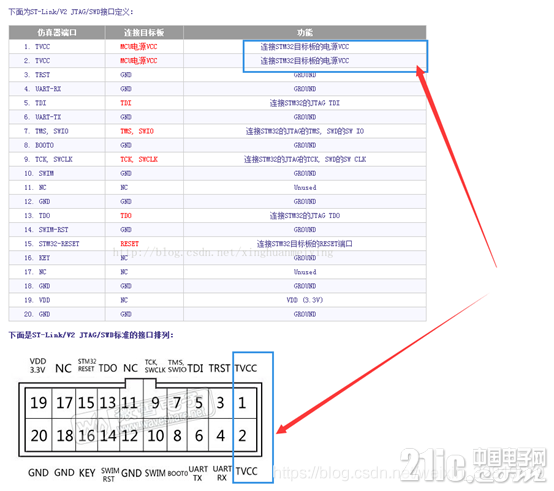Click pin 4 in the connector diagram
554x491 pixels.
[220, 436]
